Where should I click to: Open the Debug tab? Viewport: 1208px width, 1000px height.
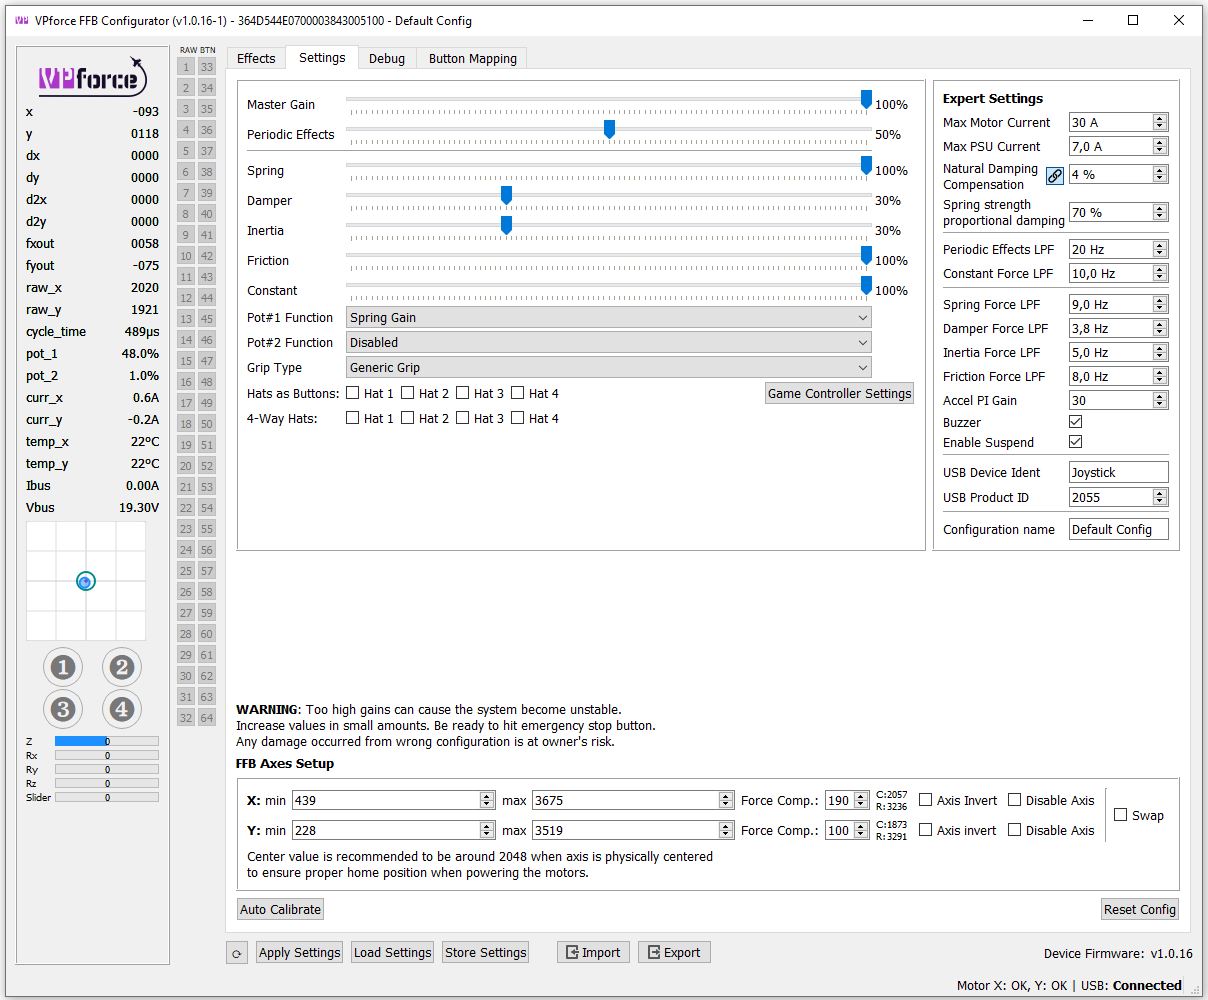coord(387,58)
